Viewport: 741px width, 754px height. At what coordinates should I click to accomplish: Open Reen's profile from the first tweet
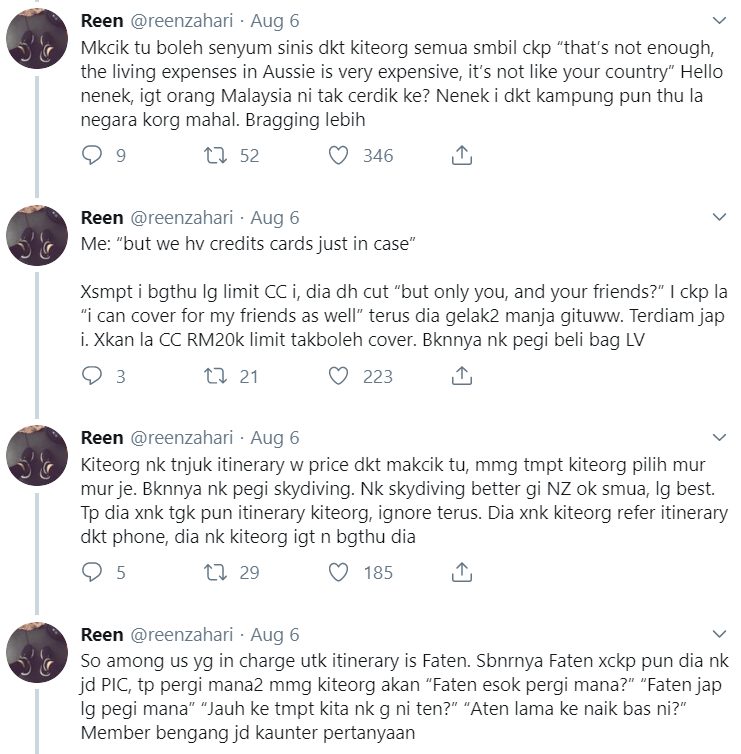[101, 20]
